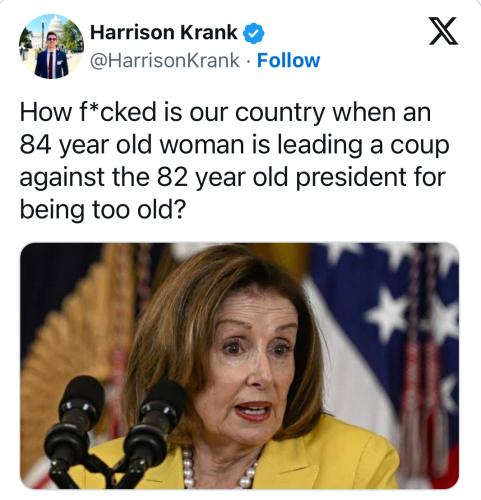Open Harrison Krank's profile avatar
Viewport: 481px width, 500px height.
pyautogui.click(x=51, y=46)
